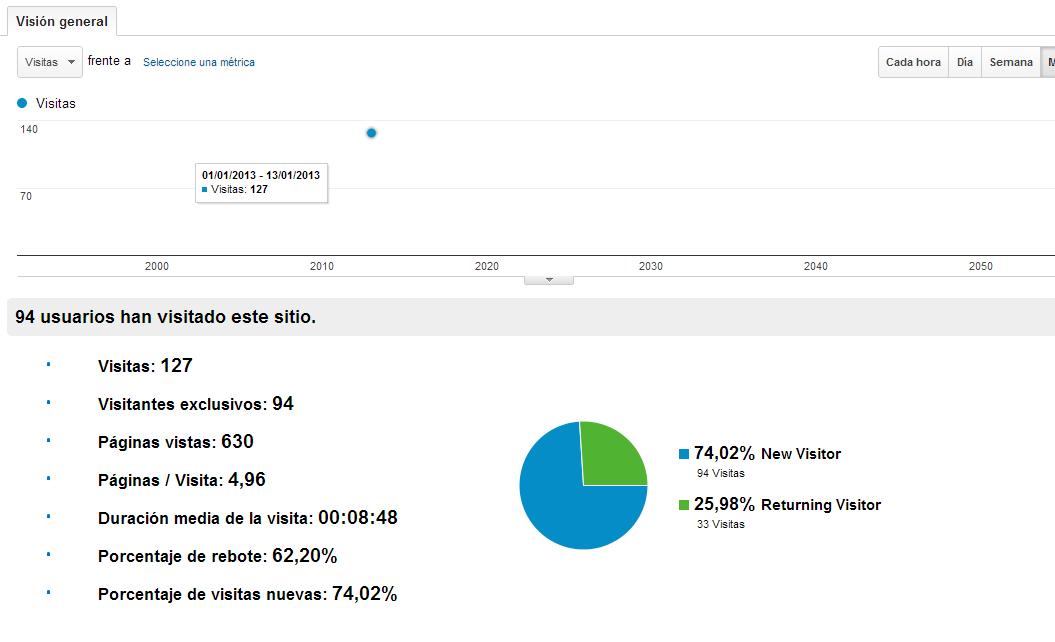Click Porcentaje de rebote: 62,20% metric
The image size is (1055, 642).
(217, 556)
